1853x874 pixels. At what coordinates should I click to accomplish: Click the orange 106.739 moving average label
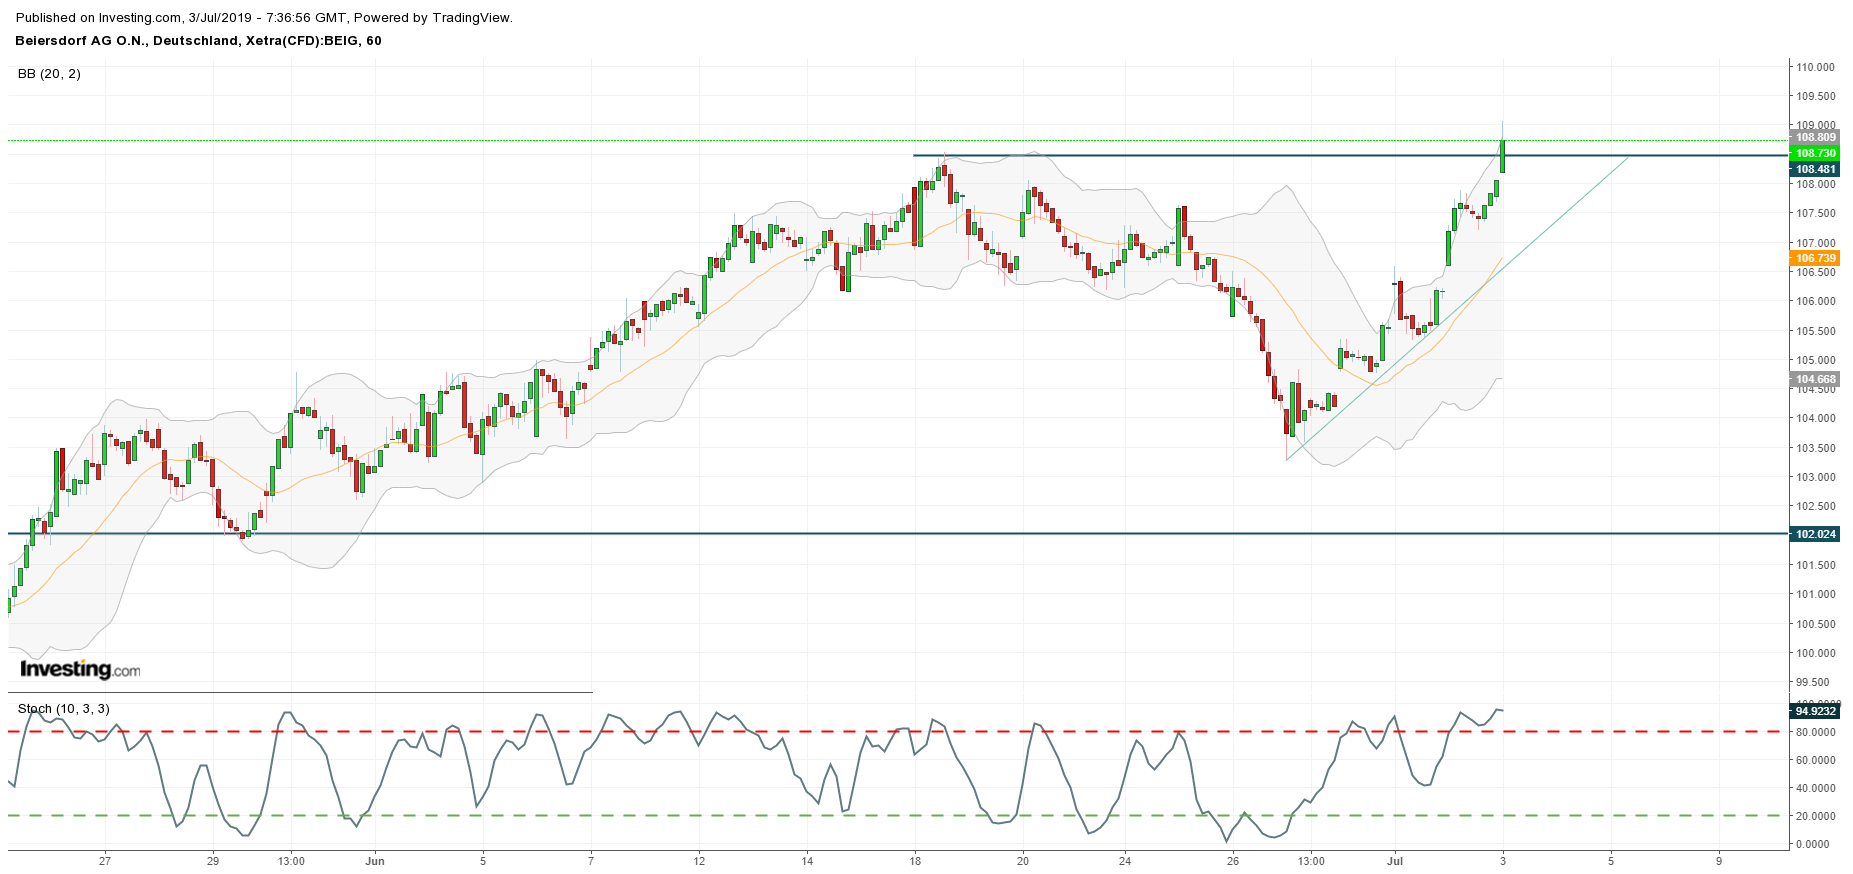[1815, 258]
